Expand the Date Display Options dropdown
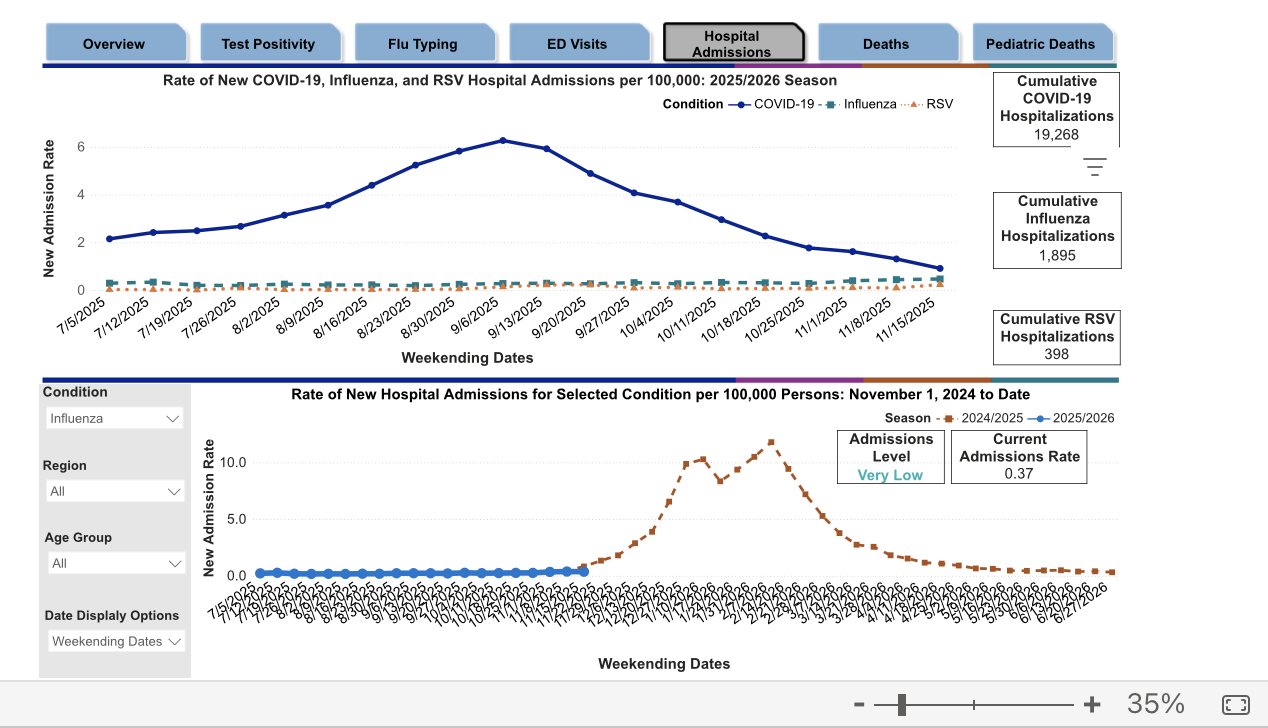Image resolution: width=1268 pixels, height=728 pixels. pyautogui.click(x=115, y=641)
